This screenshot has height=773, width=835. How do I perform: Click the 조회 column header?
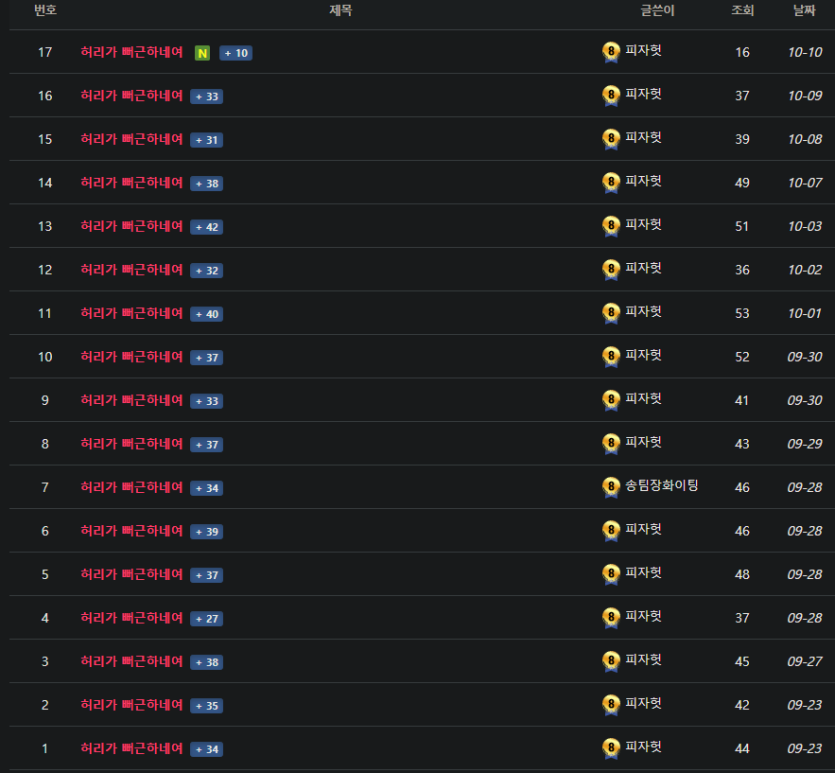point(742,10)
